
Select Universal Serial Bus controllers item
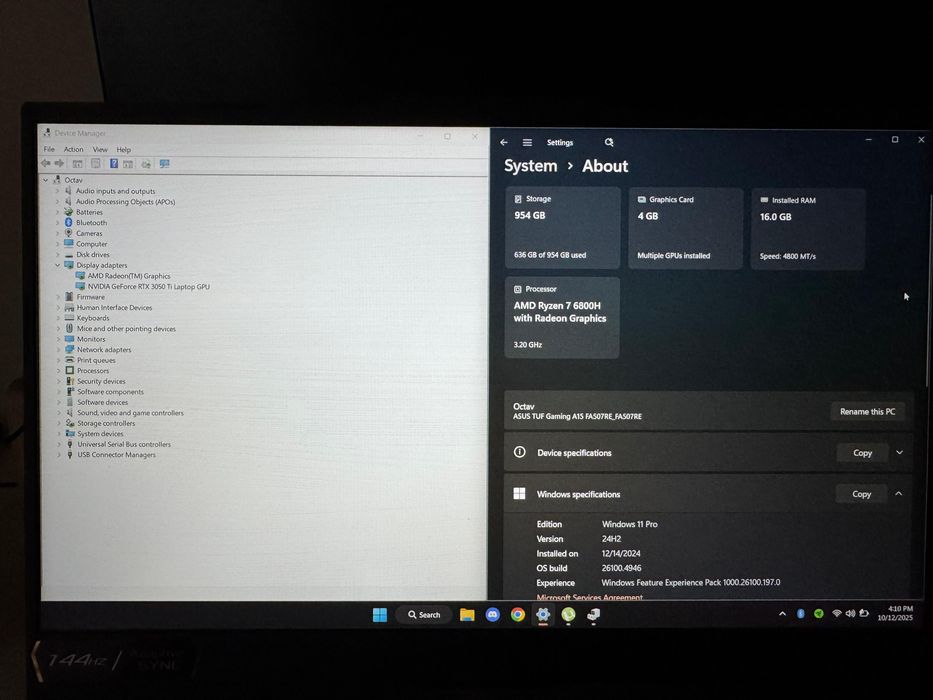[124, 445]
